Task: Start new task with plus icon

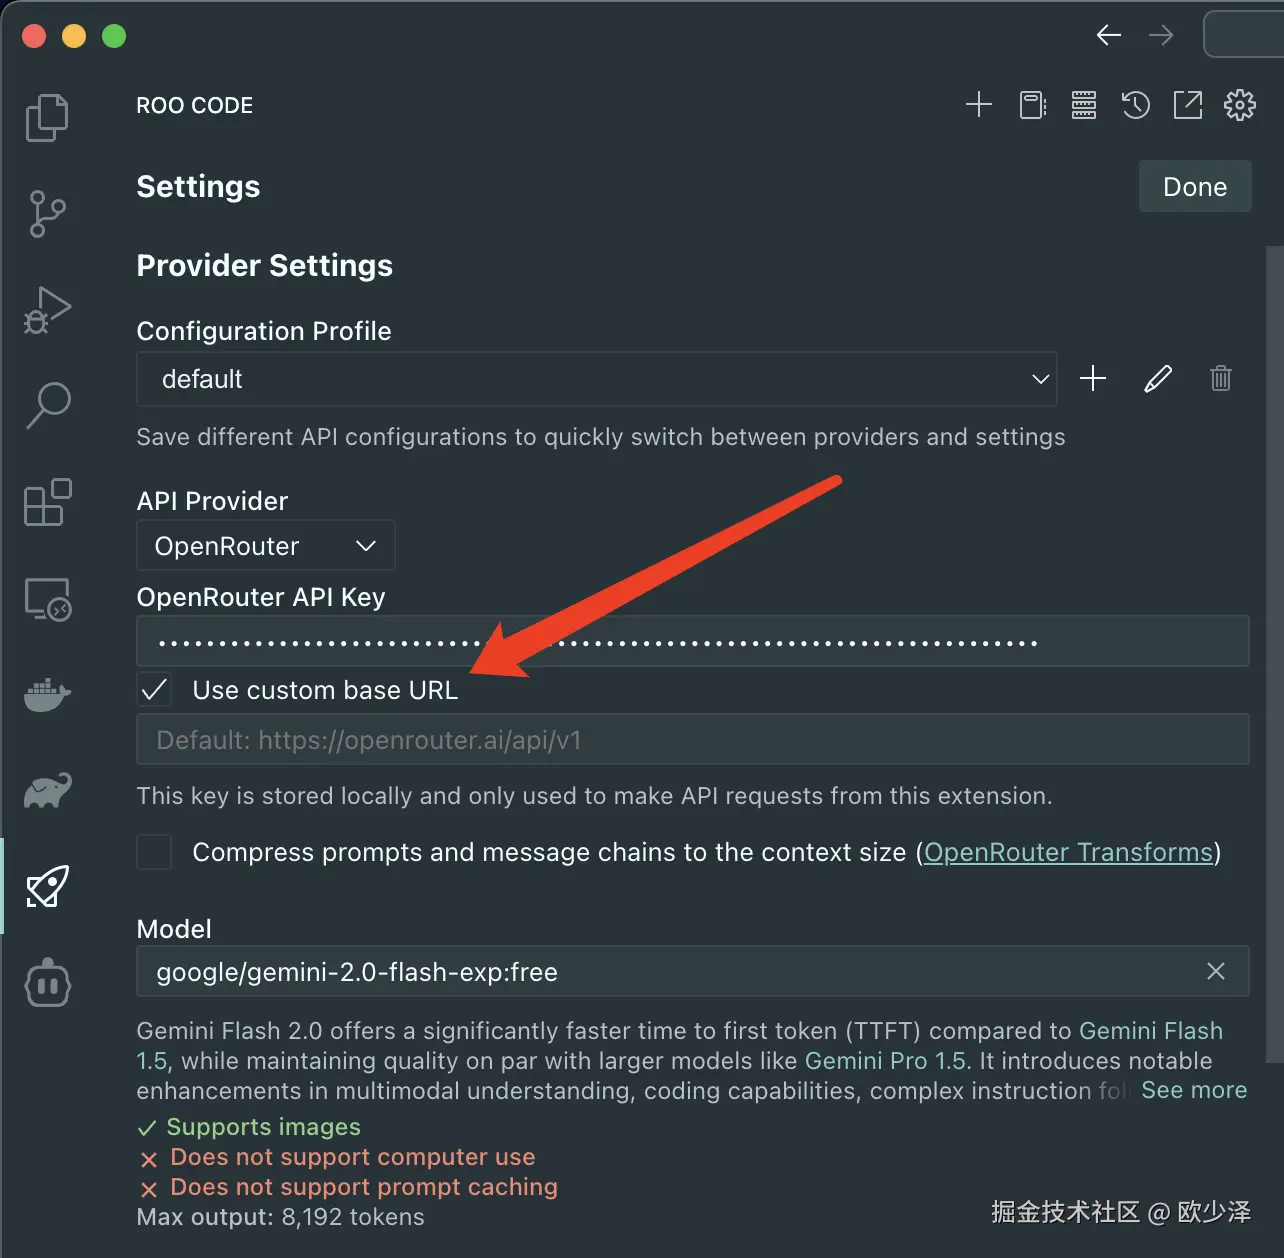Action: pos(979,105)
